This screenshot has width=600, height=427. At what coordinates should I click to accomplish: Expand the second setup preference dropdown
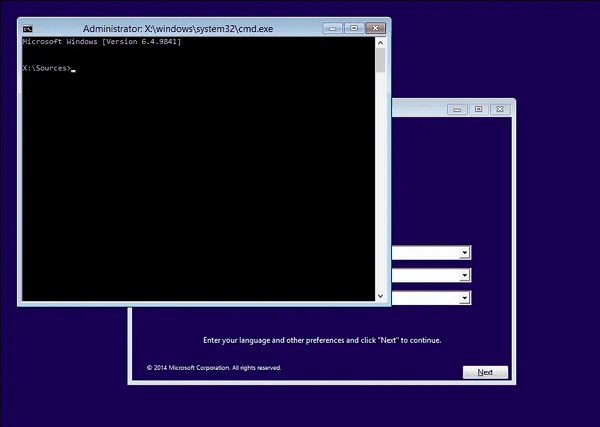465,275
